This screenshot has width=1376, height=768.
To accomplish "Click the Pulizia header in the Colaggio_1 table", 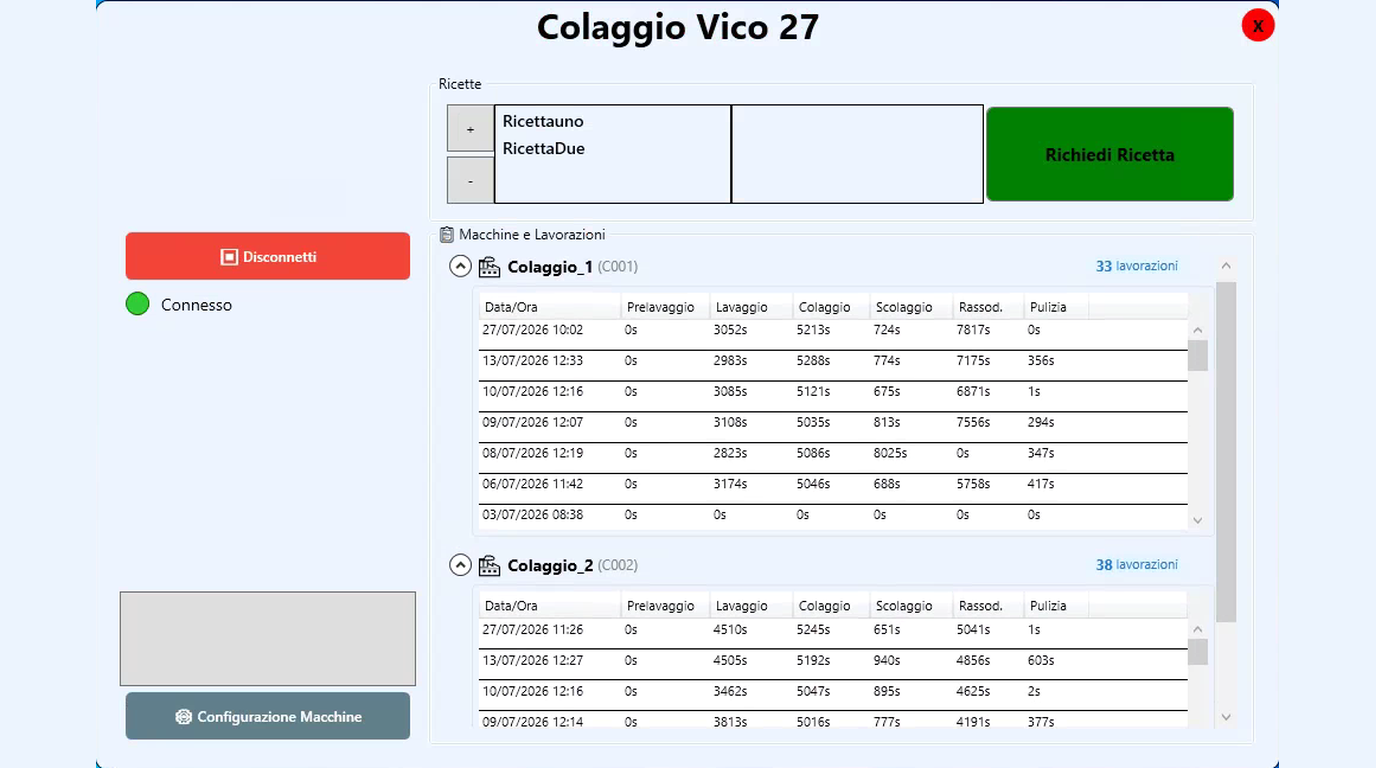I will (1056, 307).
